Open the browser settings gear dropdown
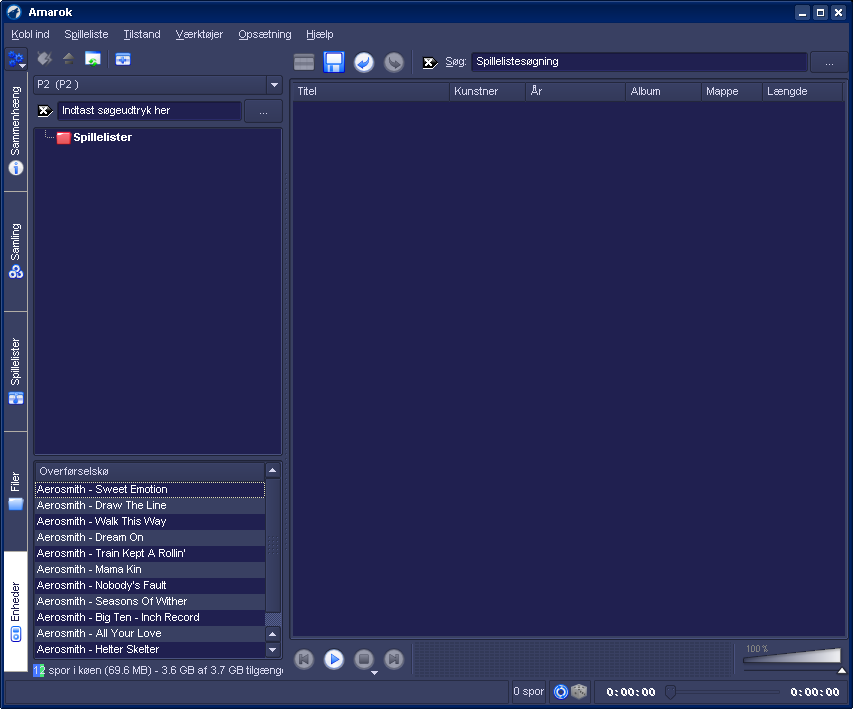This screenshot has height=709, width=853. click(x=16, y=59)
